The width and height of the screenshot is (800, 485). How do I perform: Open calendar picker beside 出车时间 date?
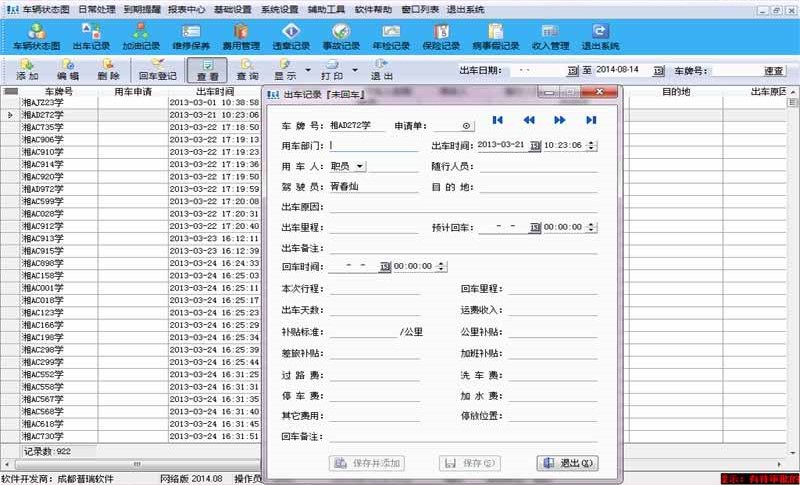pos(534,146)
